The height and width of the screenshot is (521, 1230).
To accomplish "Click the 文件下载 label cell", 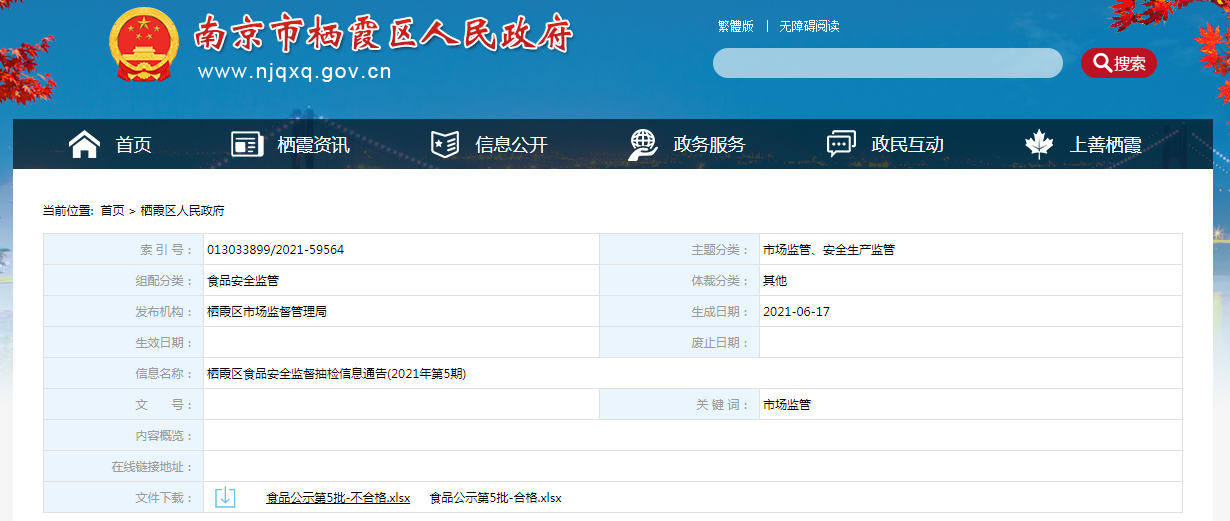I will point(123,498).
